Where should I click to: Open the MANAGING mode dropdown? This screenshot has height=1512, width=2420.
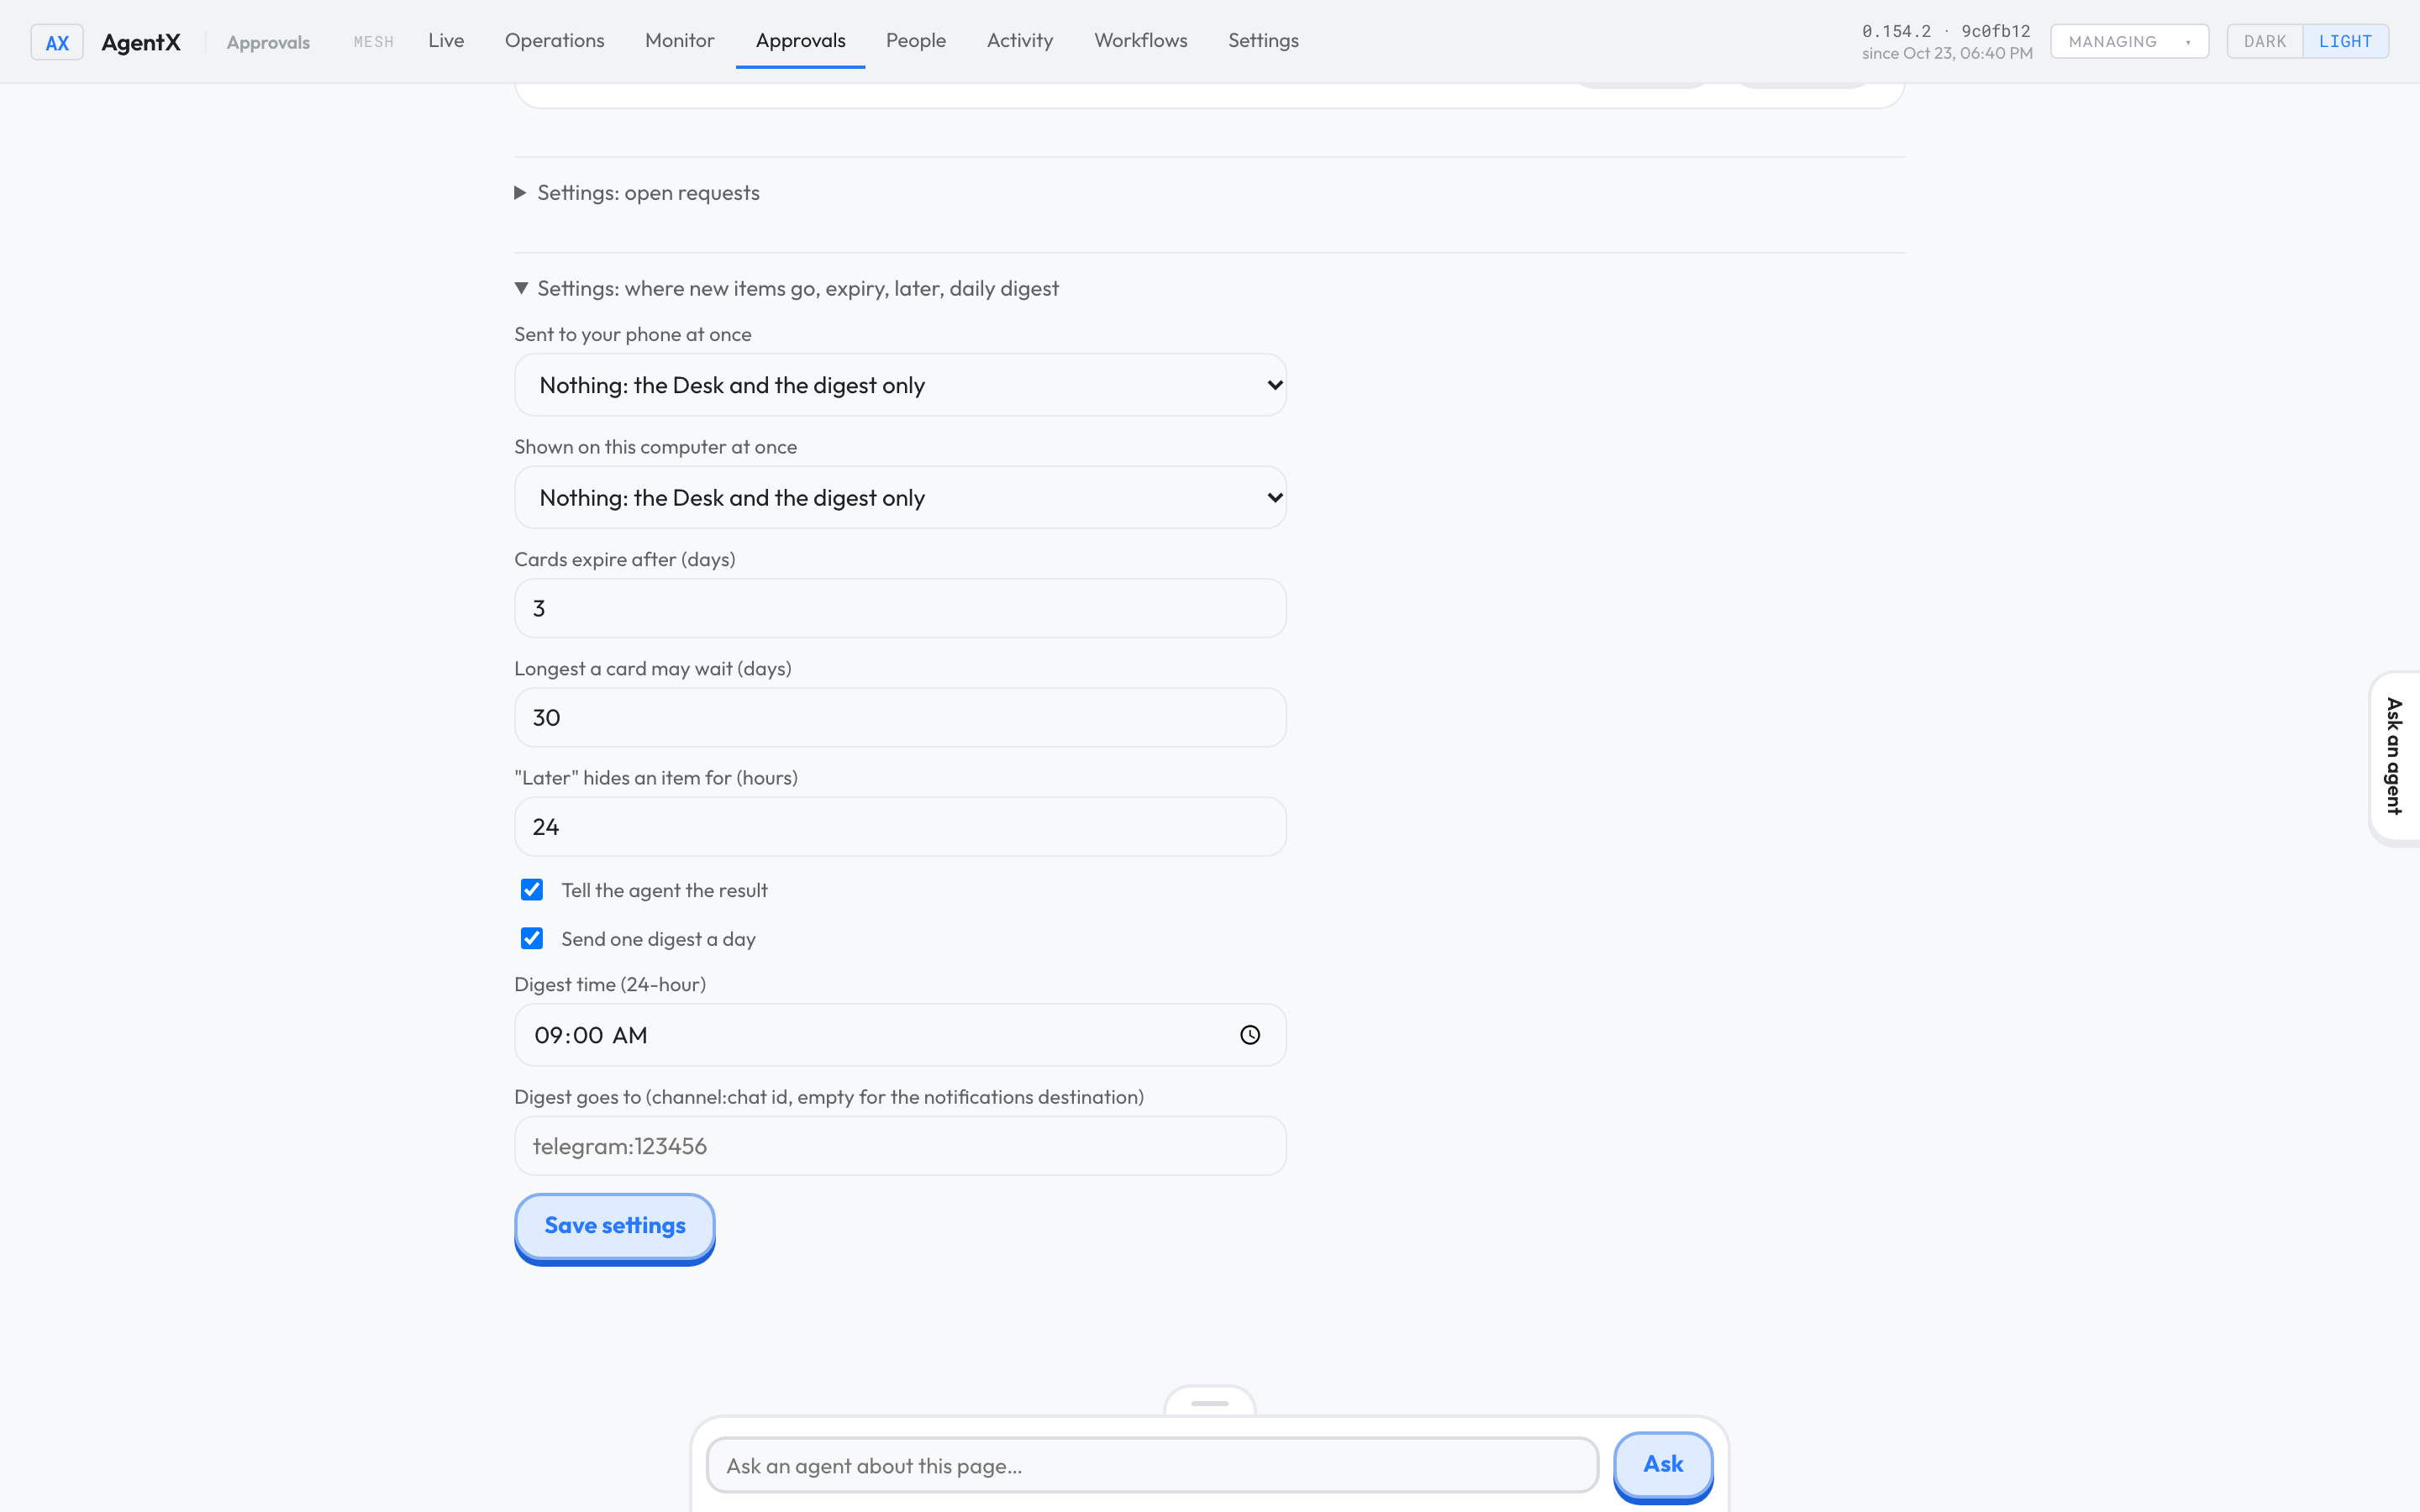point(2129,42)
